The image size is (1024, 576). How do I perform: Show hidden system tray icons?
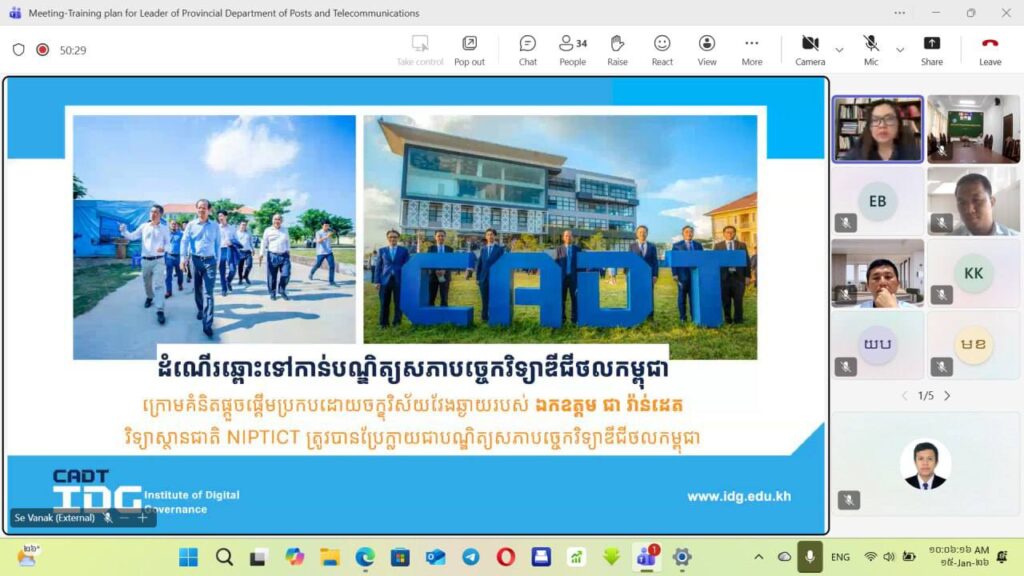(x=758, y=557)
